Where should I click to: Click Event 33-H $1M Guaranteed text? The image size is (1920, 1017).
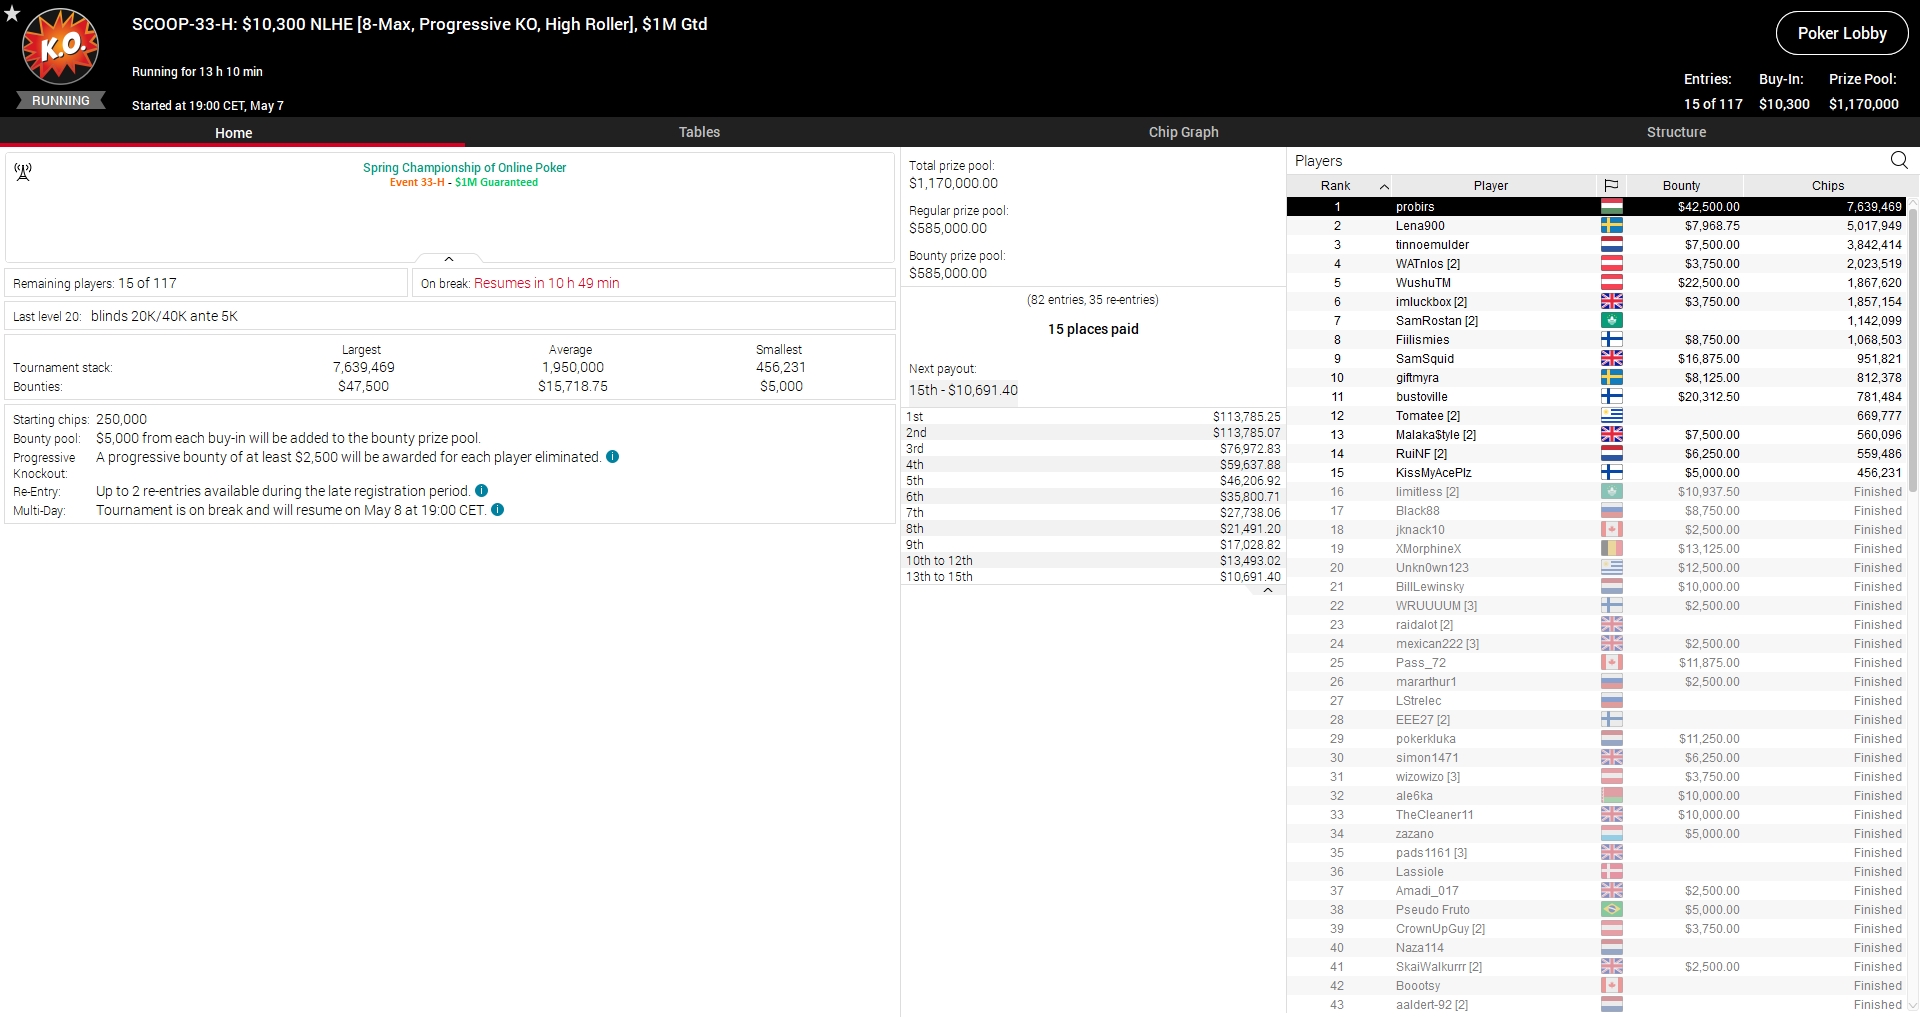pyautogui.click(x=464, y=182)
